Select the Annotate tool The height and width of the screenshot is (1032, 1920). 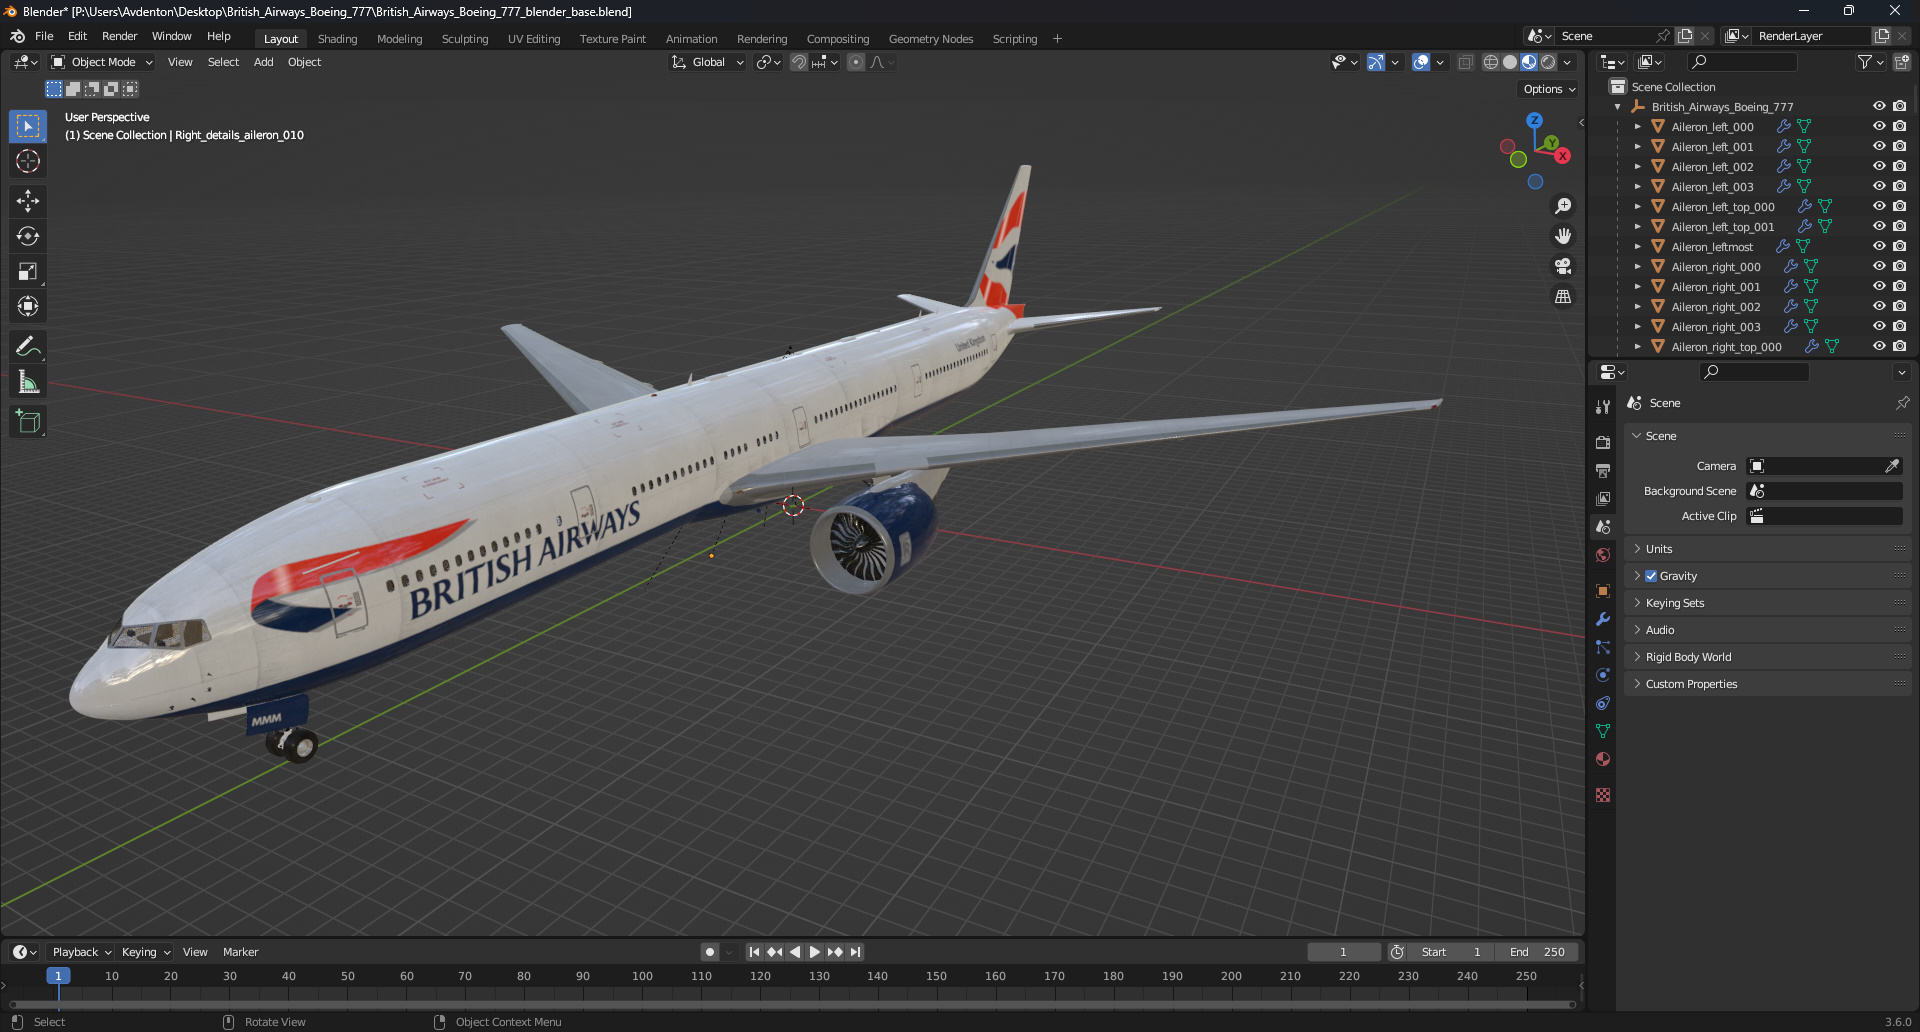[x=28, y=347]
